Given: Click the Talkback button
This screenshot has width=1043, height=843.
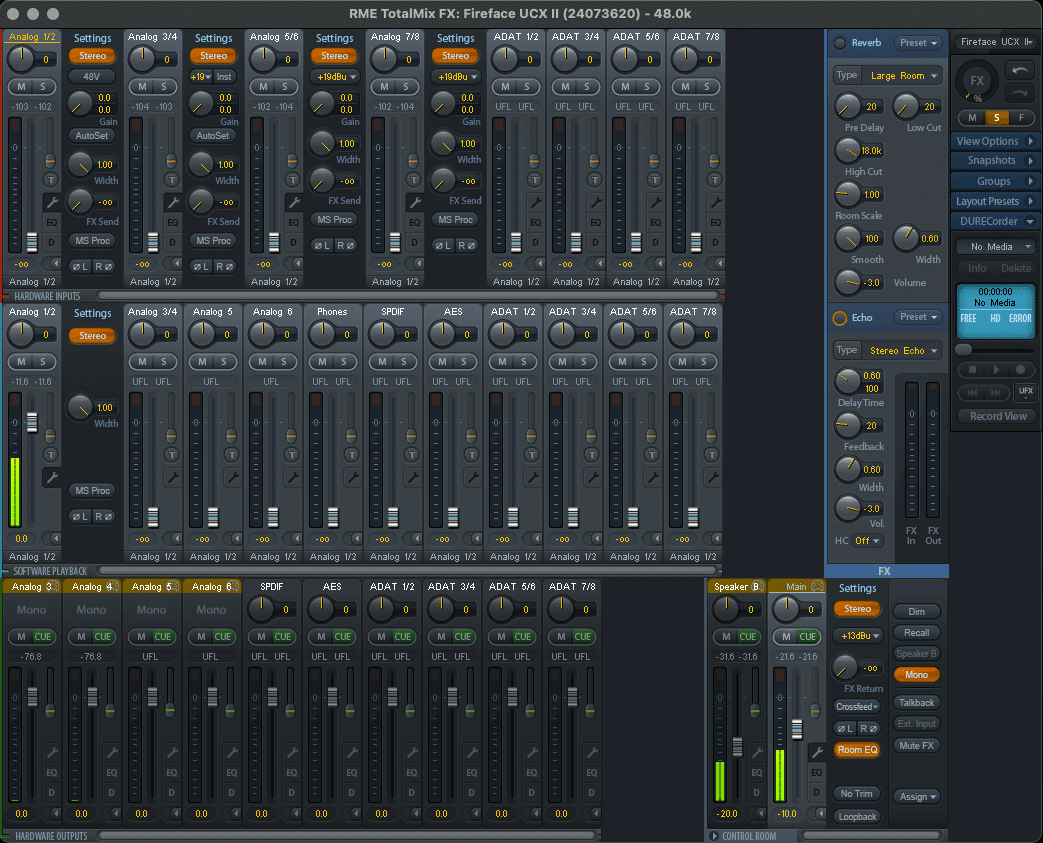Looking at the screenshot, I should pyautogui.click(x=917, y=703).
